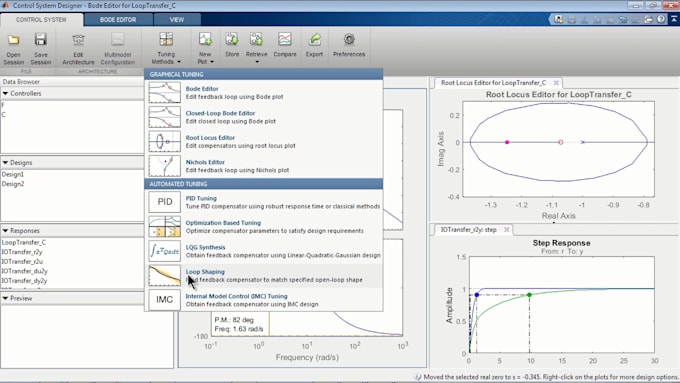Choose LQG Synthesis option

[x=264, y=251]
